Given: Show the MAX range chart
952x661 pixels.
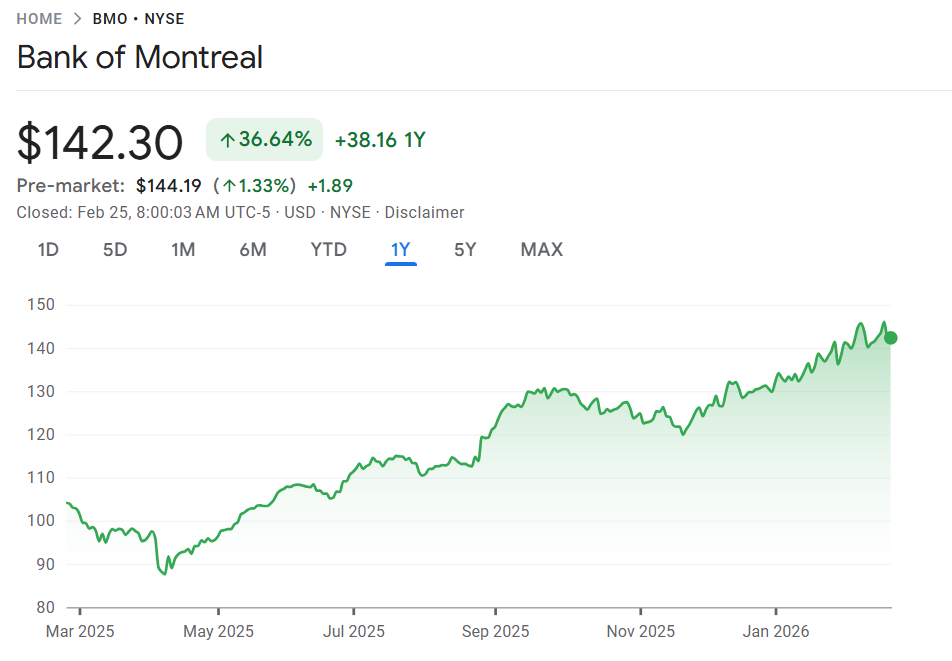Looking at the screenshot, I should 542,250.
